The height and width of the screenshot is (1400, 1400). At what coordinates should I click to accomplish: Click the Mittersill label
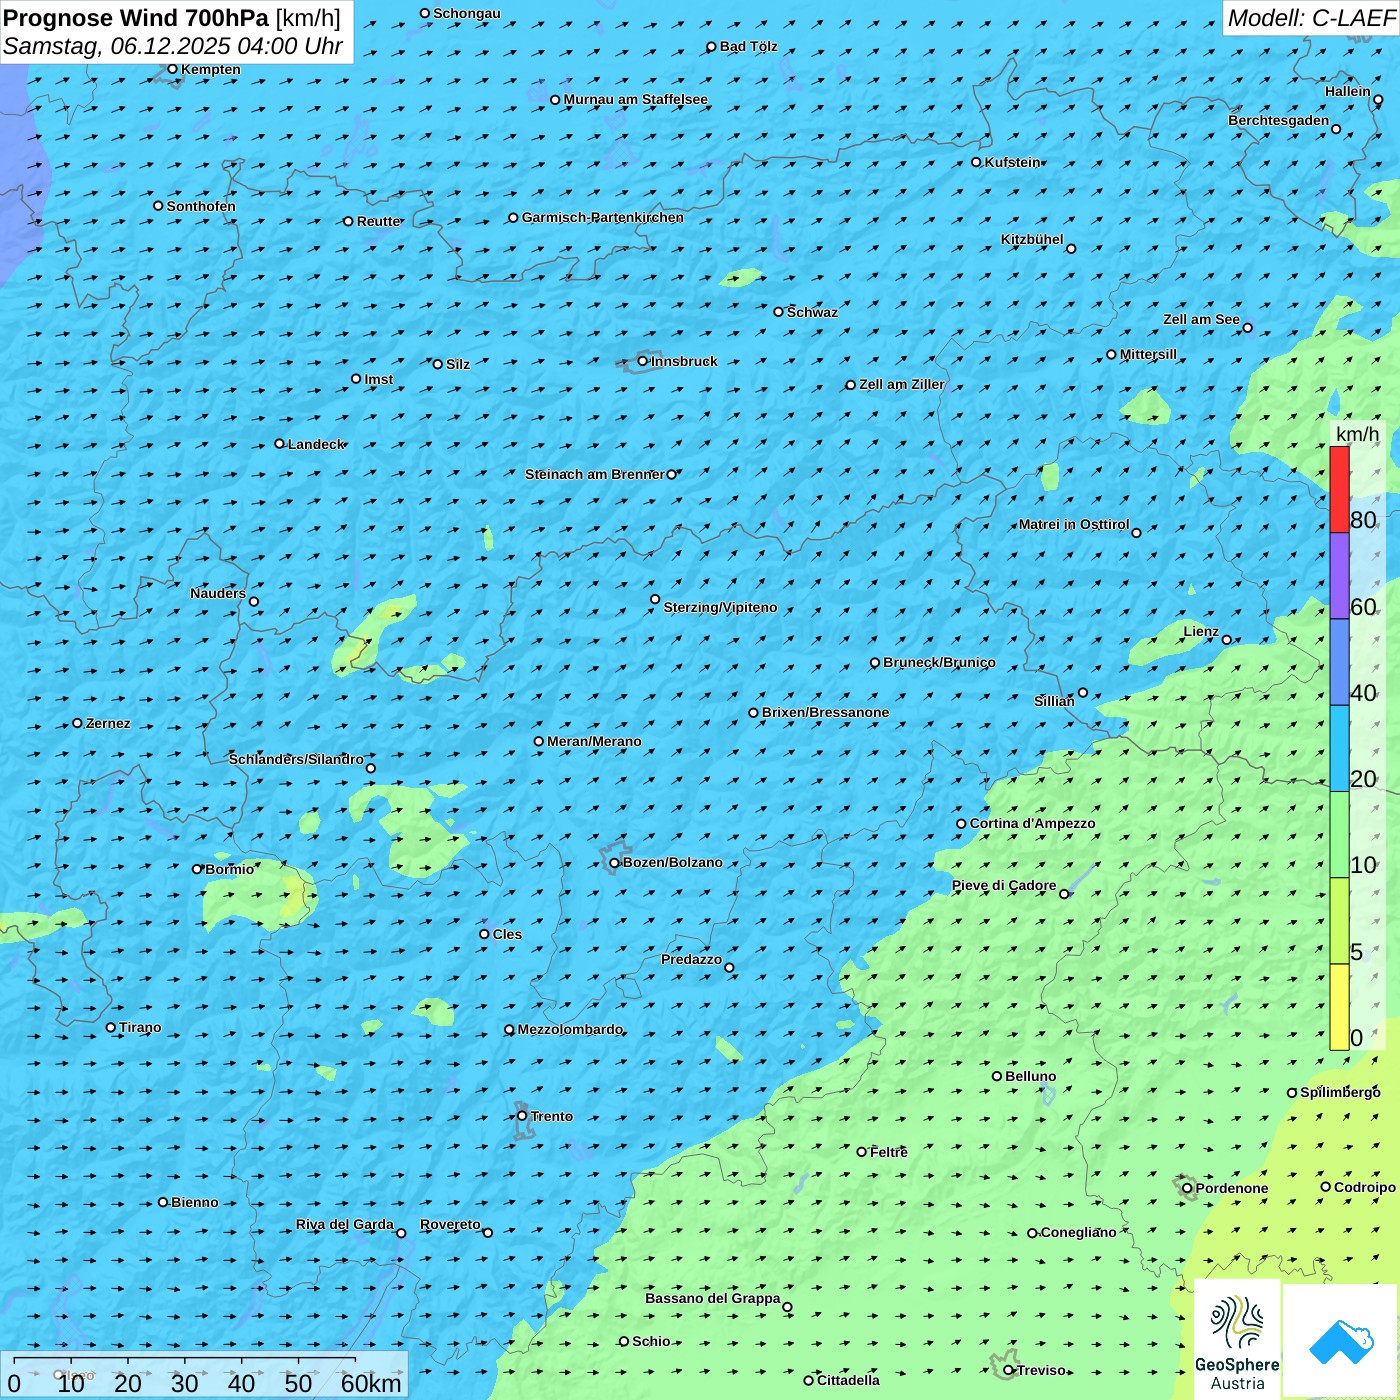[x=1148, y=354]
